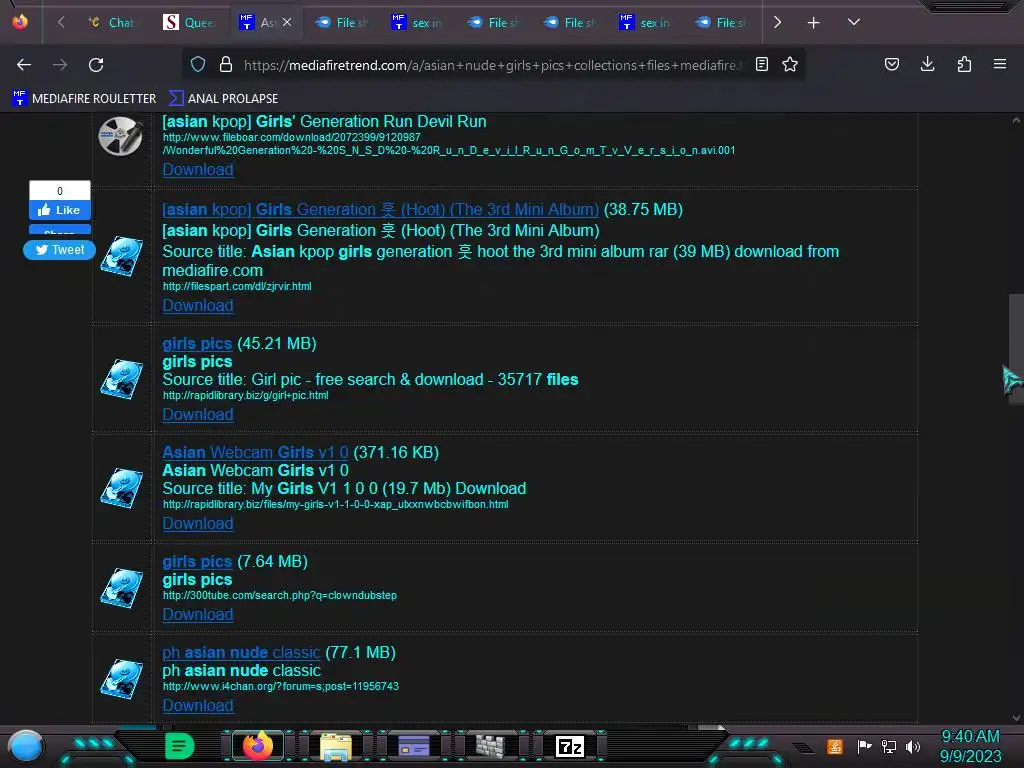Bookmark this page with the star icon
The image size is (1024, 768).
click(790, 65)
